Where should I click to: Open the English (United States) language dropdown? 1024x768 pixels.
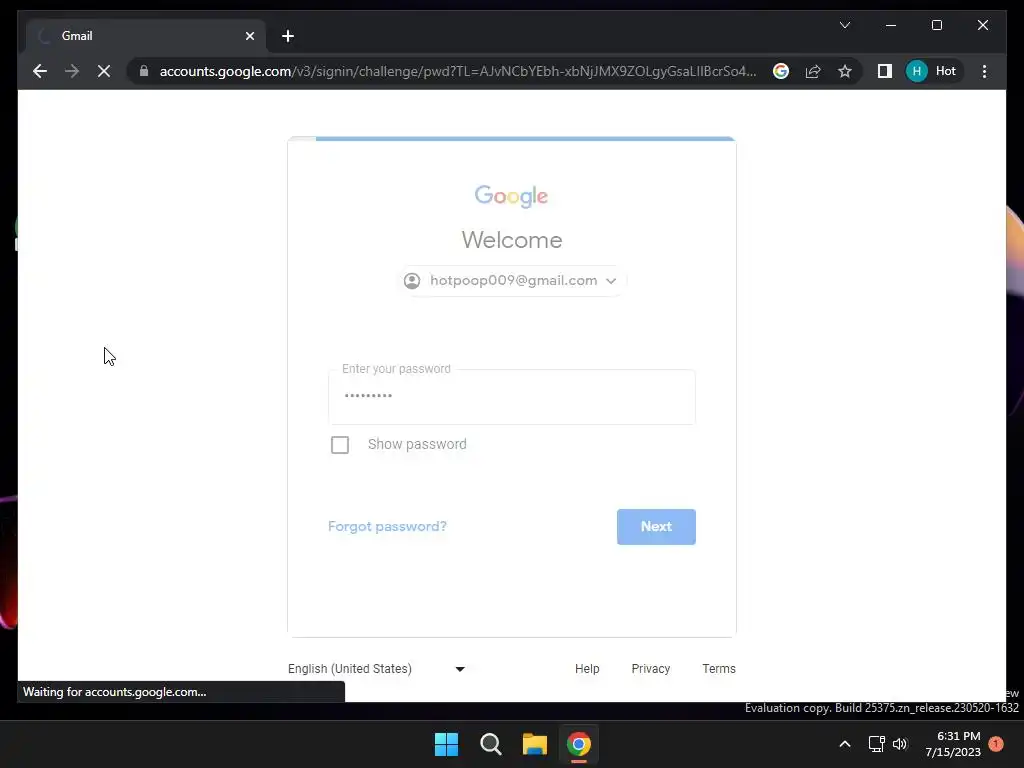point(376,669)
